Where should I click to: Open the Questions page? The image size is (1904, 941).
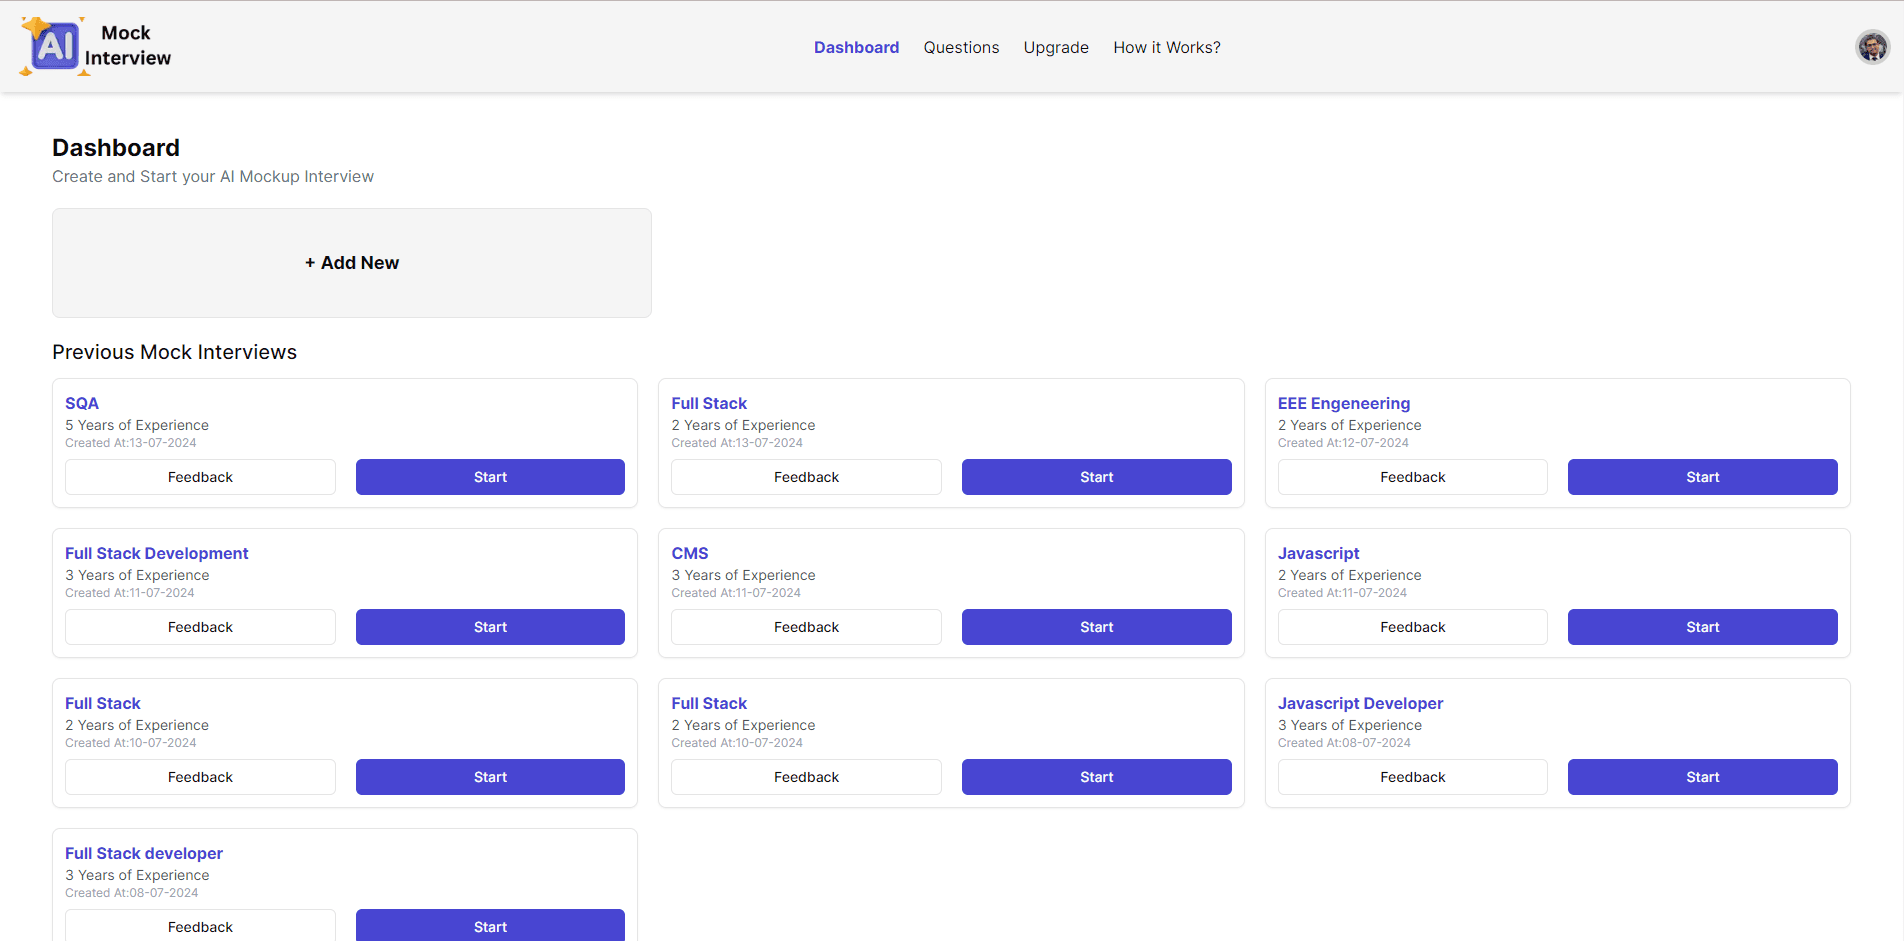pos(961,47)
